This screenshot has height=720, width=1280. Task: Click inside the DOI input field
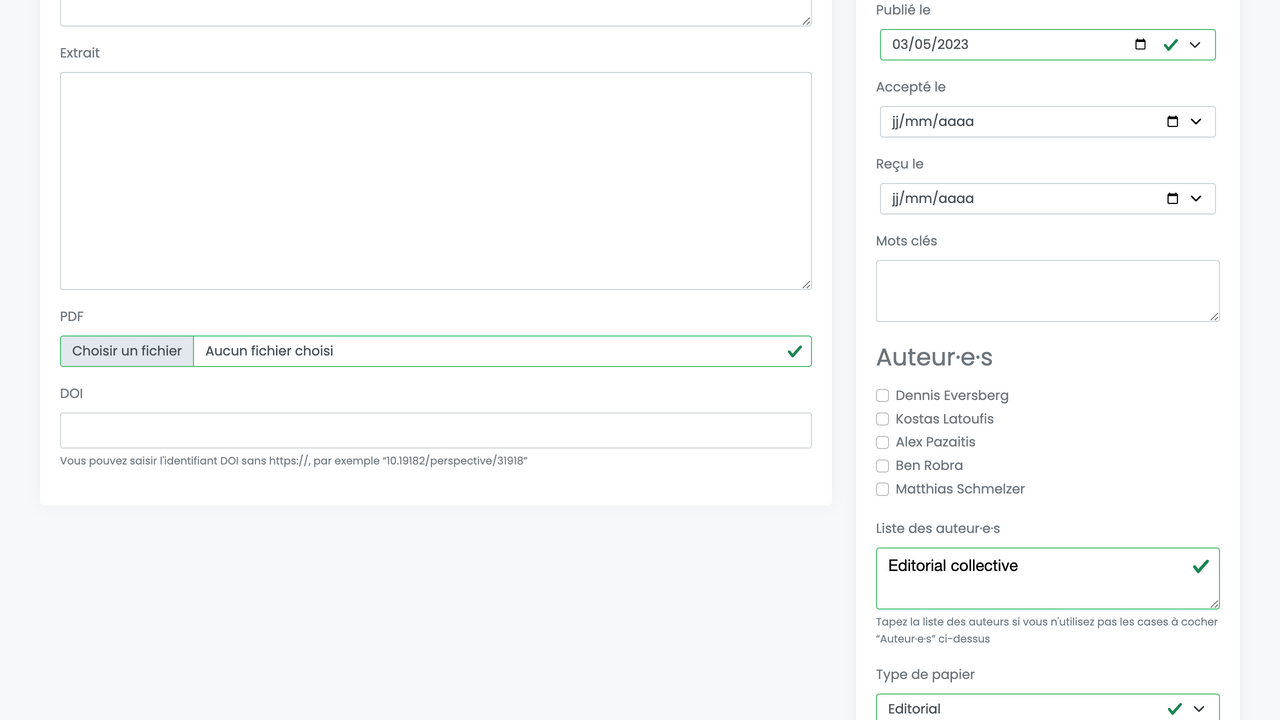tap(435, 431)
